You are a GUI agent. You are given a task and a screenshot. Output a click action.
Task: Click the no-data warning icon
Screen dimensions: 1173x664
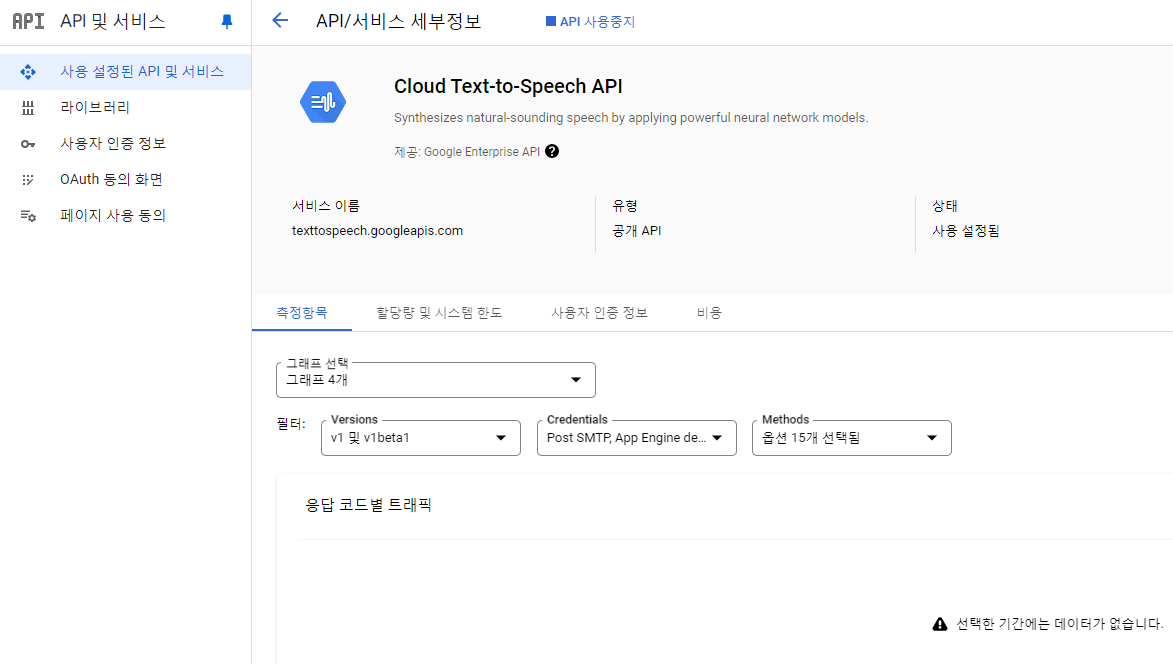(x=939, y=623)
